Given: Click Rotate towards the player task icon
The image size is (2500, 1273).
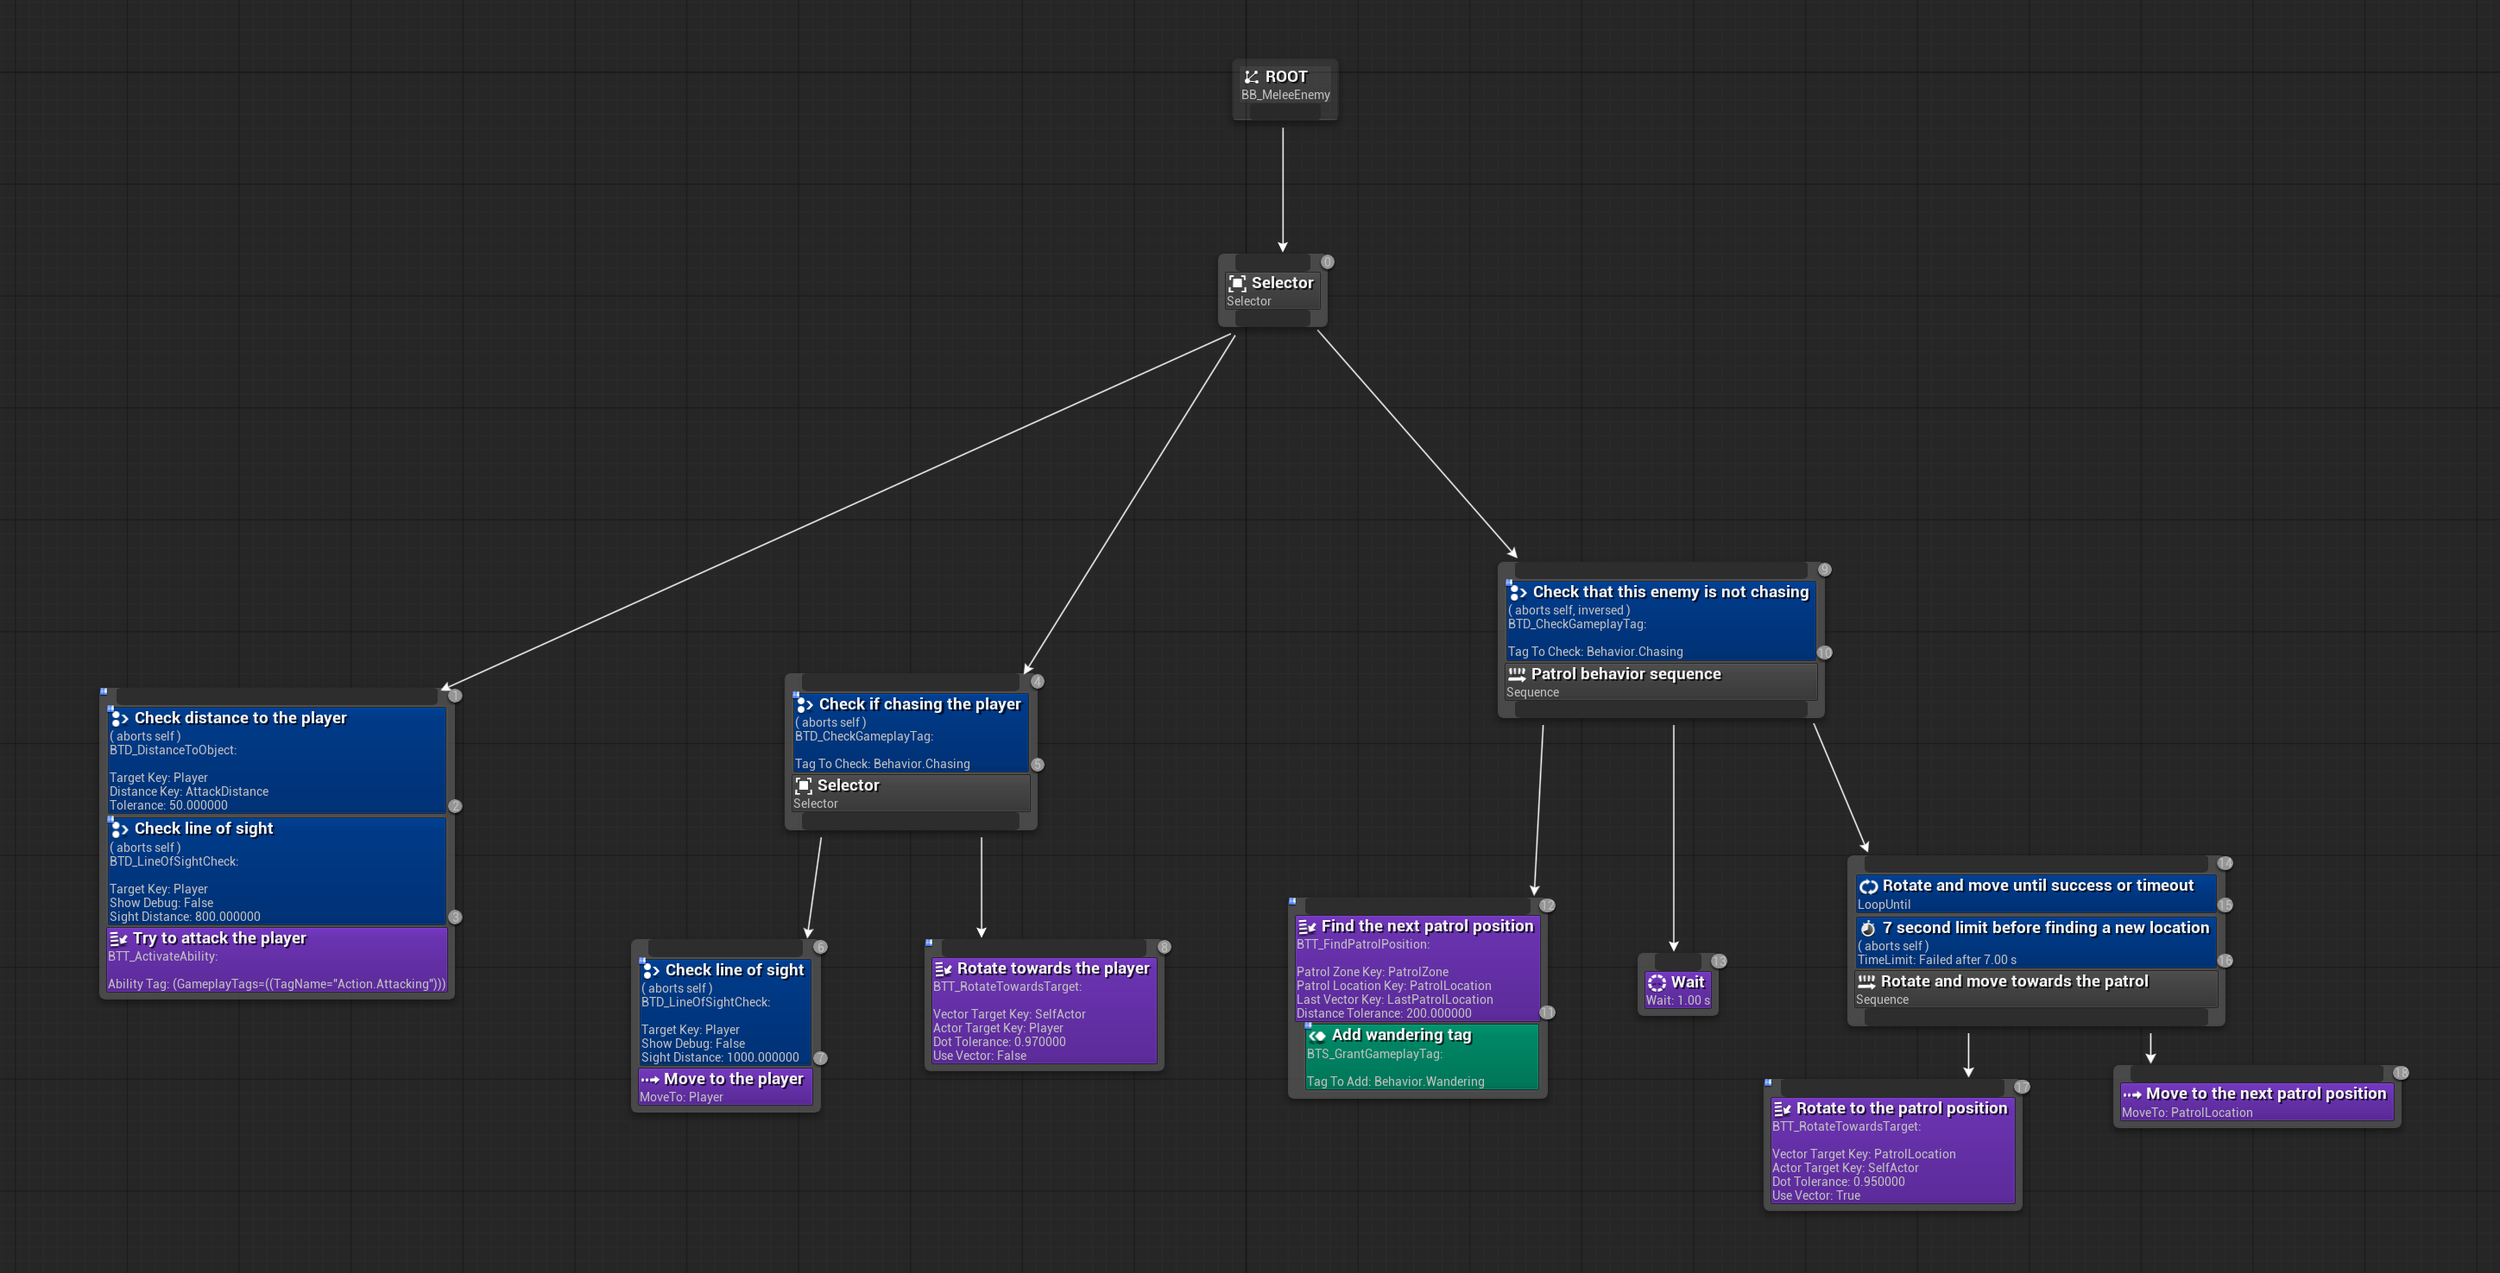Looking at the screenshot, I should click(942, 969).
